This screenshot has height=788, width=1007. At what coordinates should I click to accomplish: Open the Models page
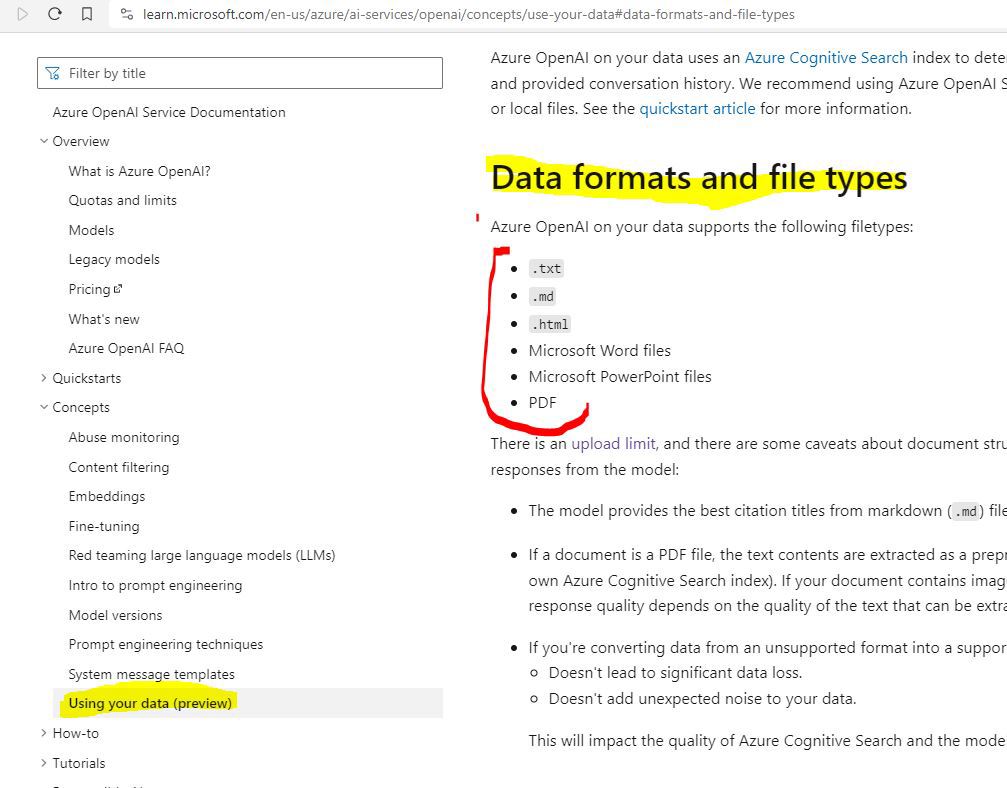[91, 230]
